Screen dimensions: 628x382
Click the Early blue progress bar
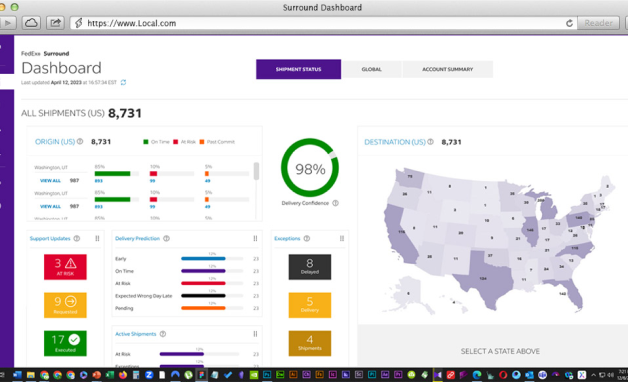pos(203,259)
